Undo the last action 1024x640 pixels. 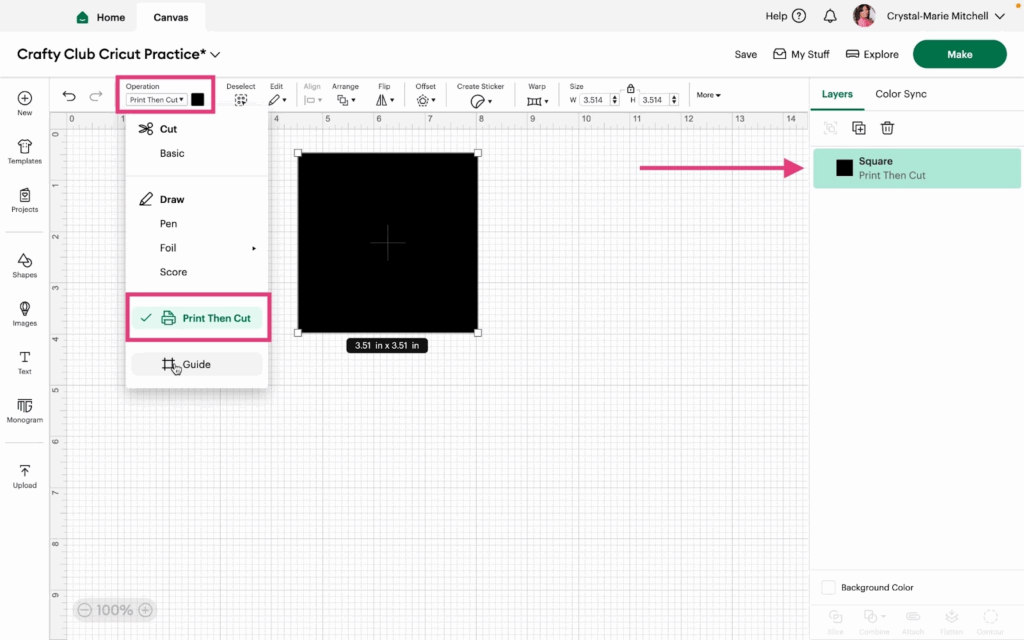(x=69, y=96)
